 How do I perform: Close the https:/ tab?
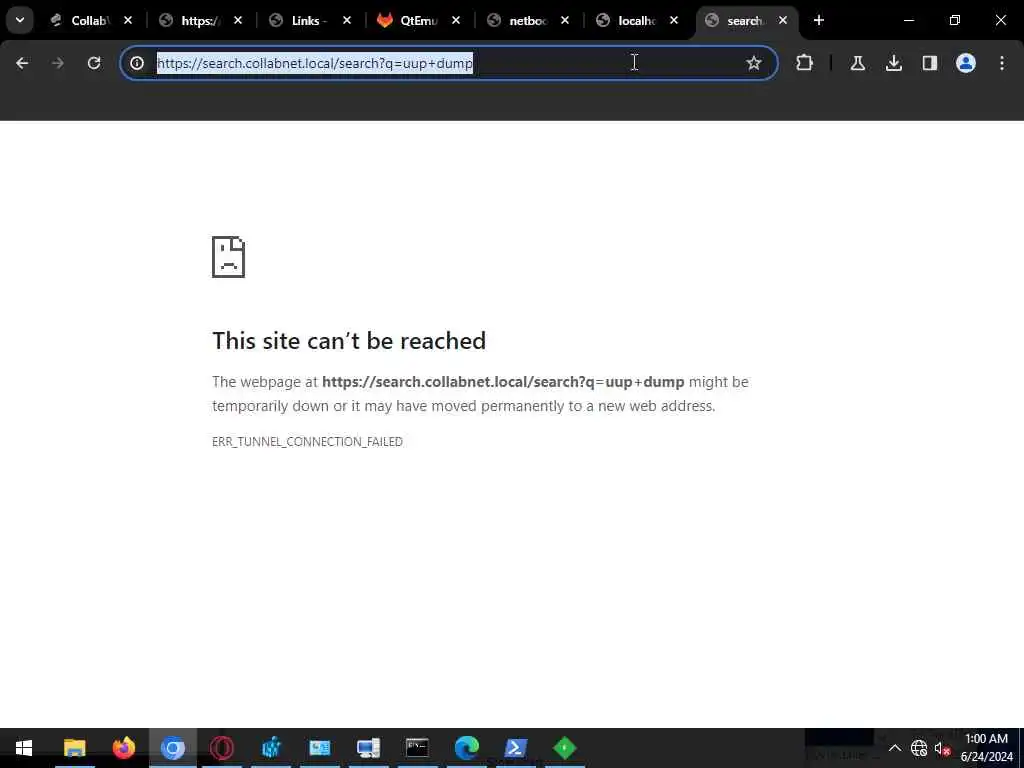point(238,20)
